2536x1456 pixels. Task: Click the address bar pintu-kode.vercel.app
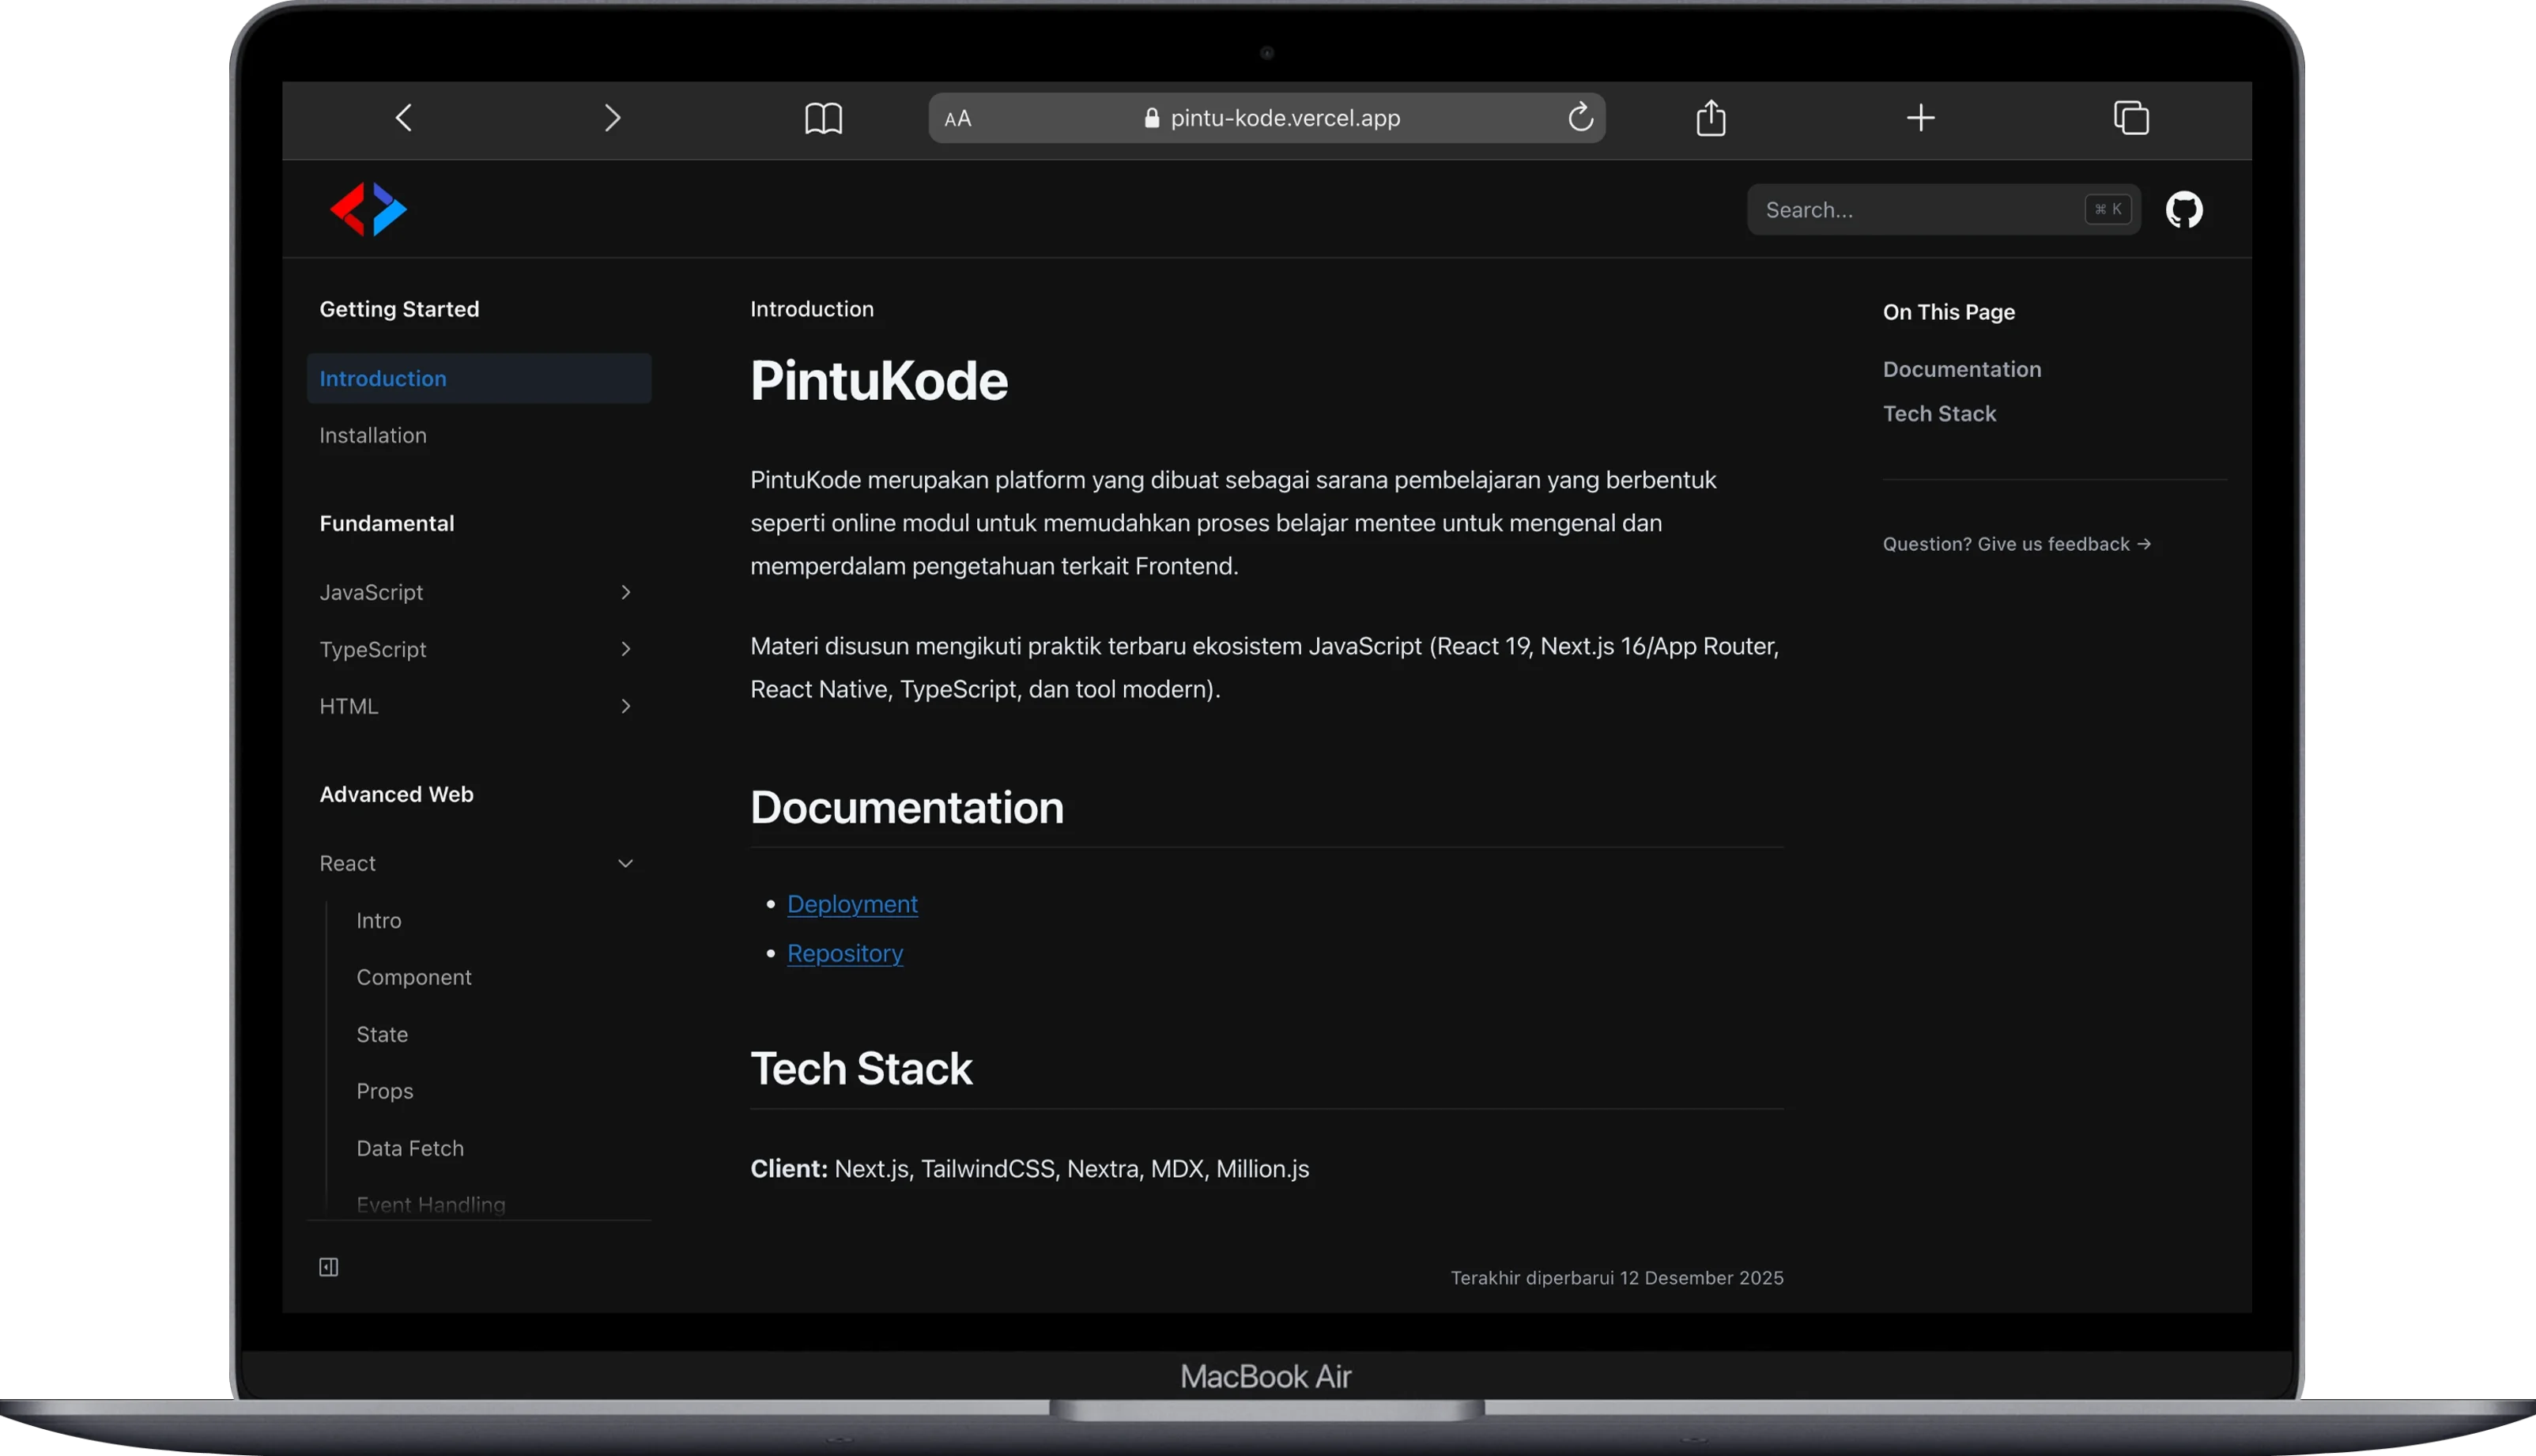tap(1267, 118)
